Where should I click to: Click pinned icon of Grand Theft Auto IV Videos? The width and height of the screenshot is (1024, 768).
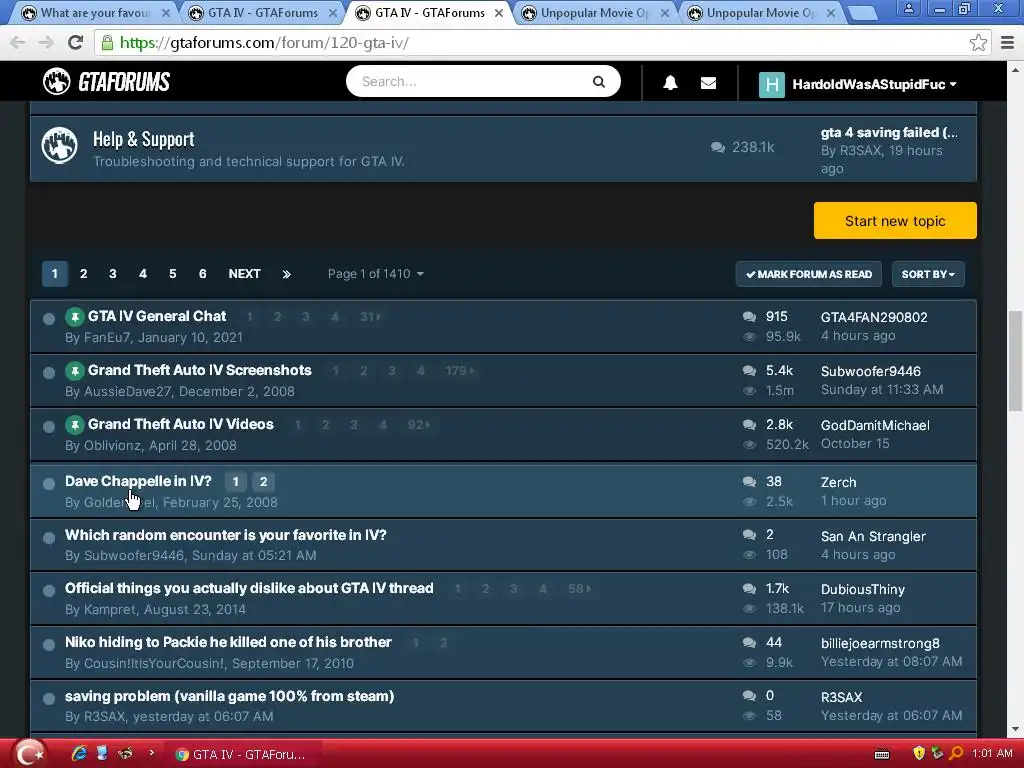pos(74,426)
